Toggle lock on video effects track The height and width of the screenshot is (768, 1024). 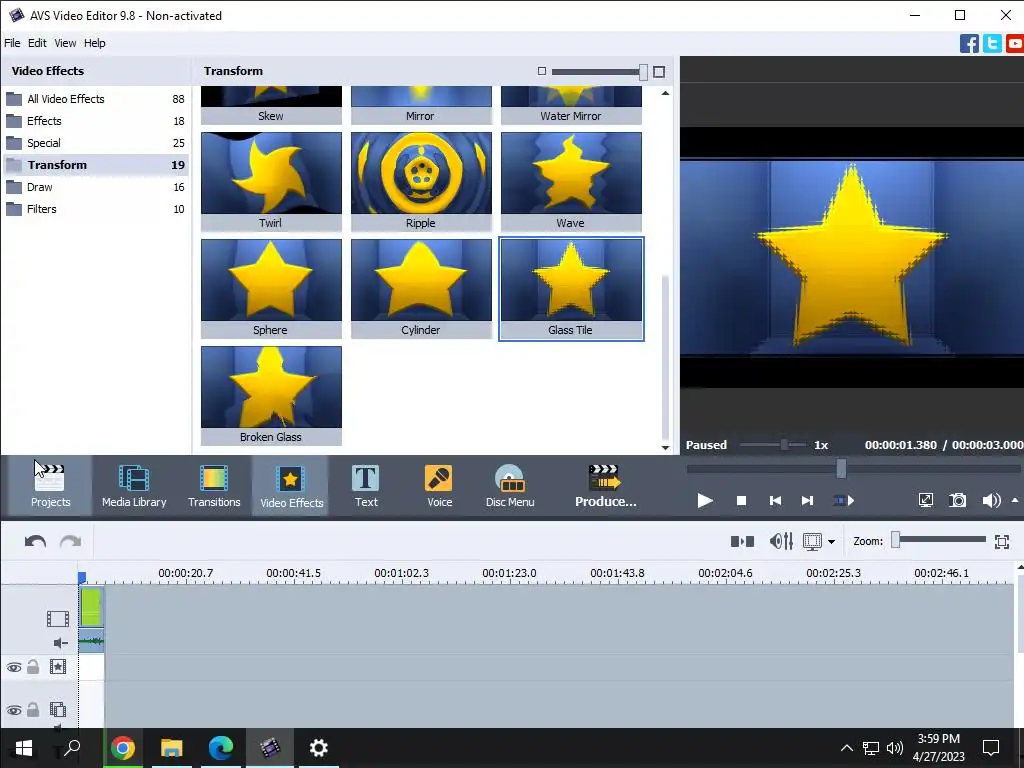pos(33,667)
